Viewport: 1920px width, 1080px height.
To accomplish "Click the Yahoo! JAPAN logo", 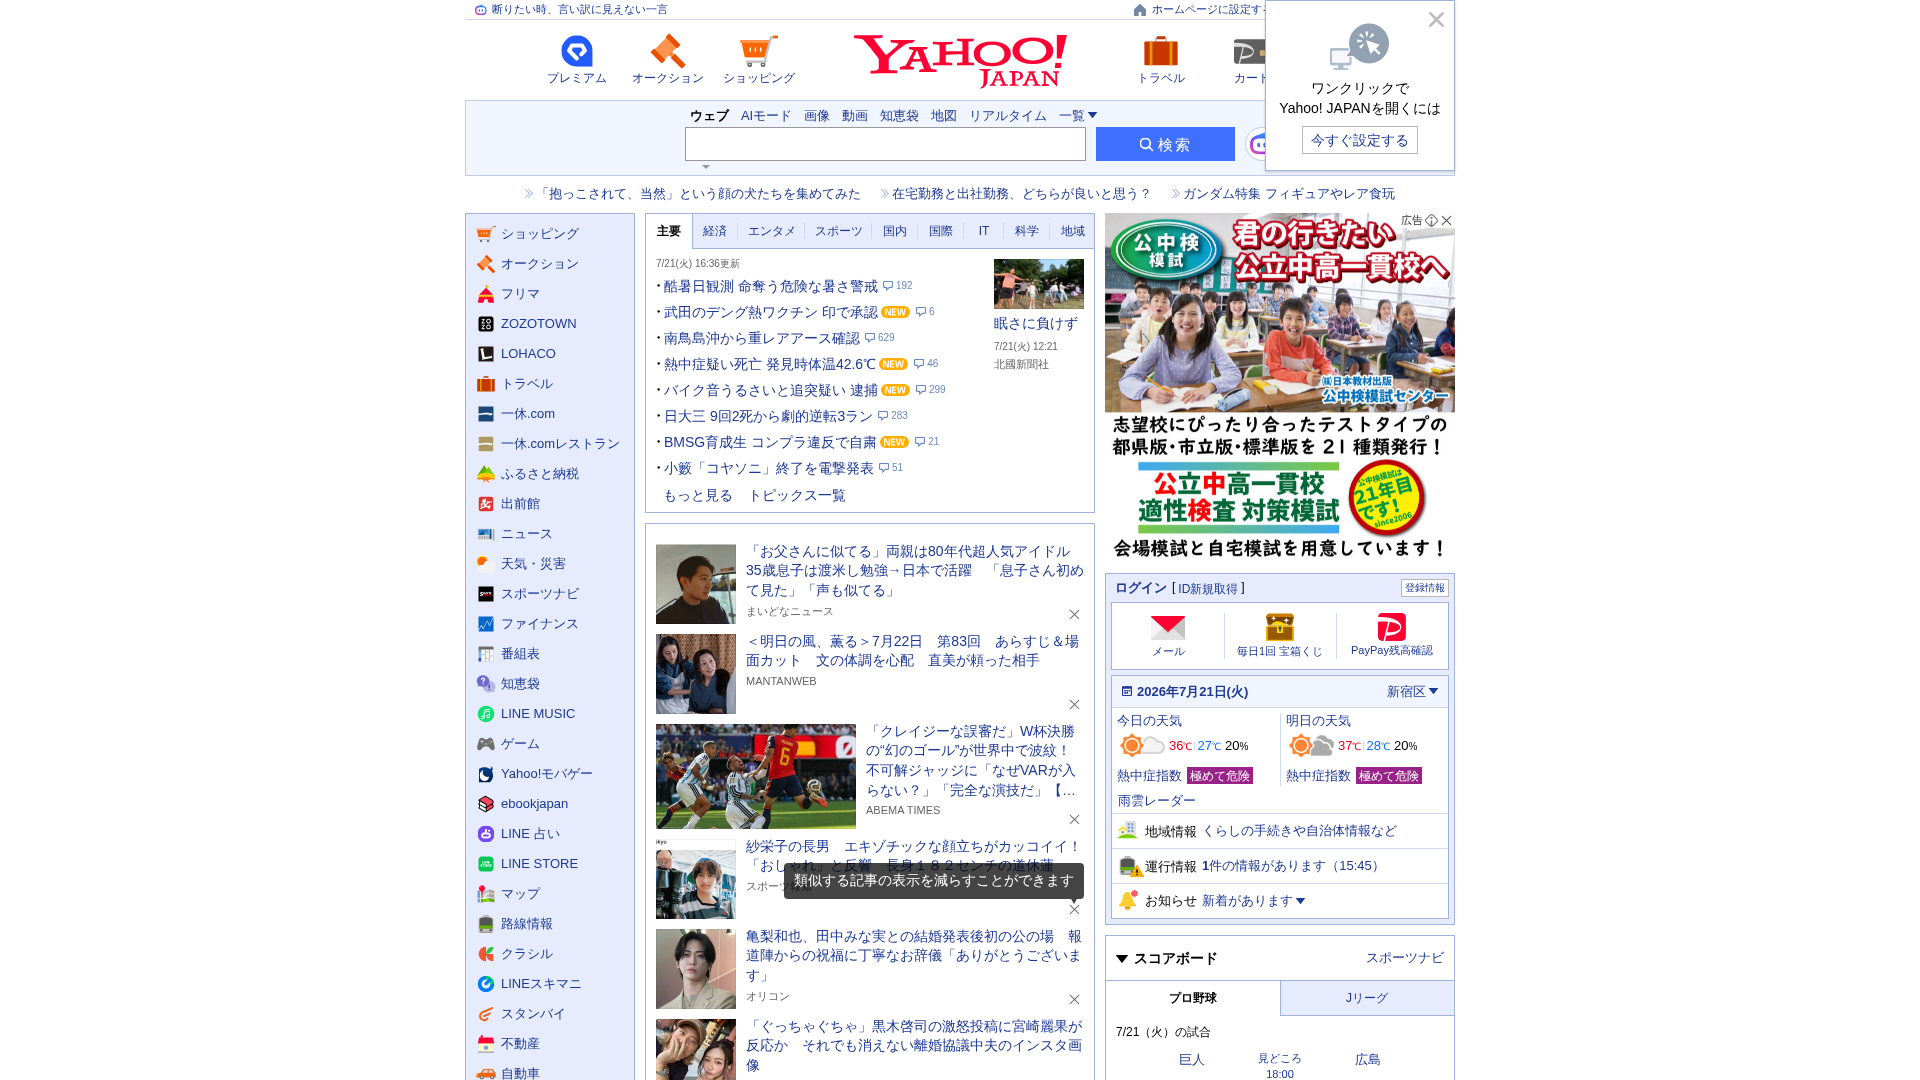I will point(960,61).
